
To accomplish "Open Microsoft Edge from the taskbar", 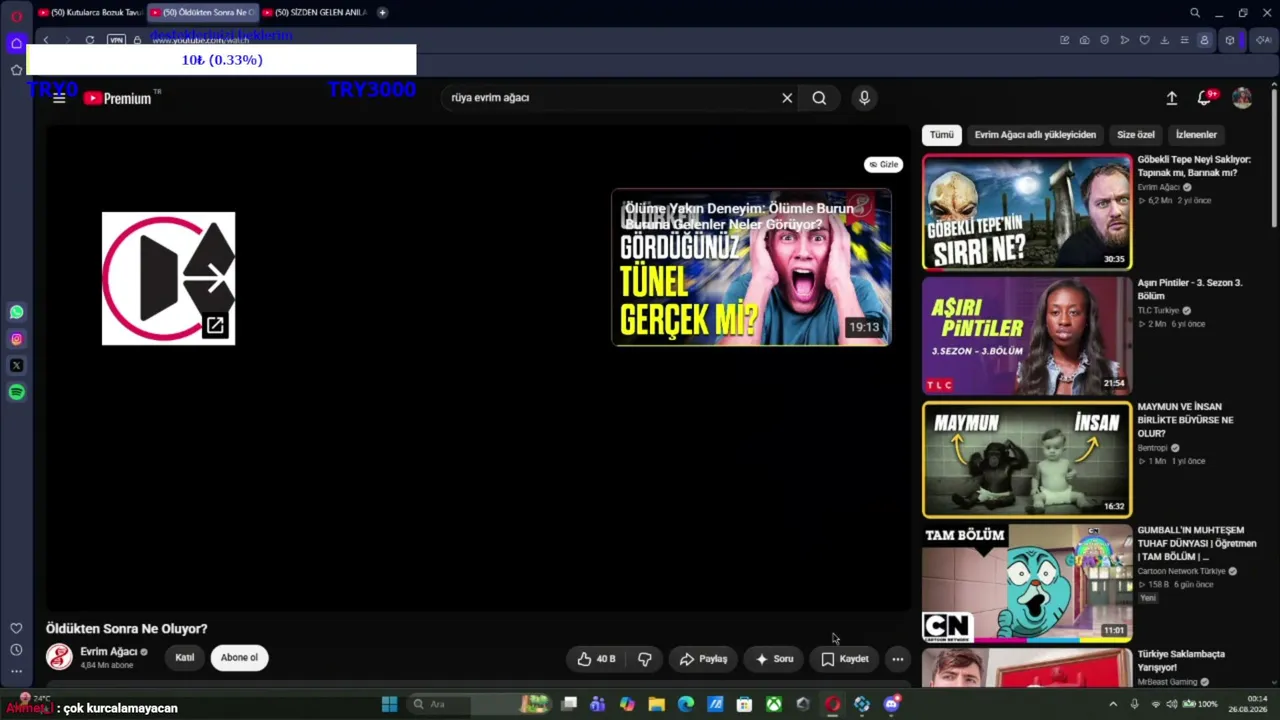I will coord(685,704).
